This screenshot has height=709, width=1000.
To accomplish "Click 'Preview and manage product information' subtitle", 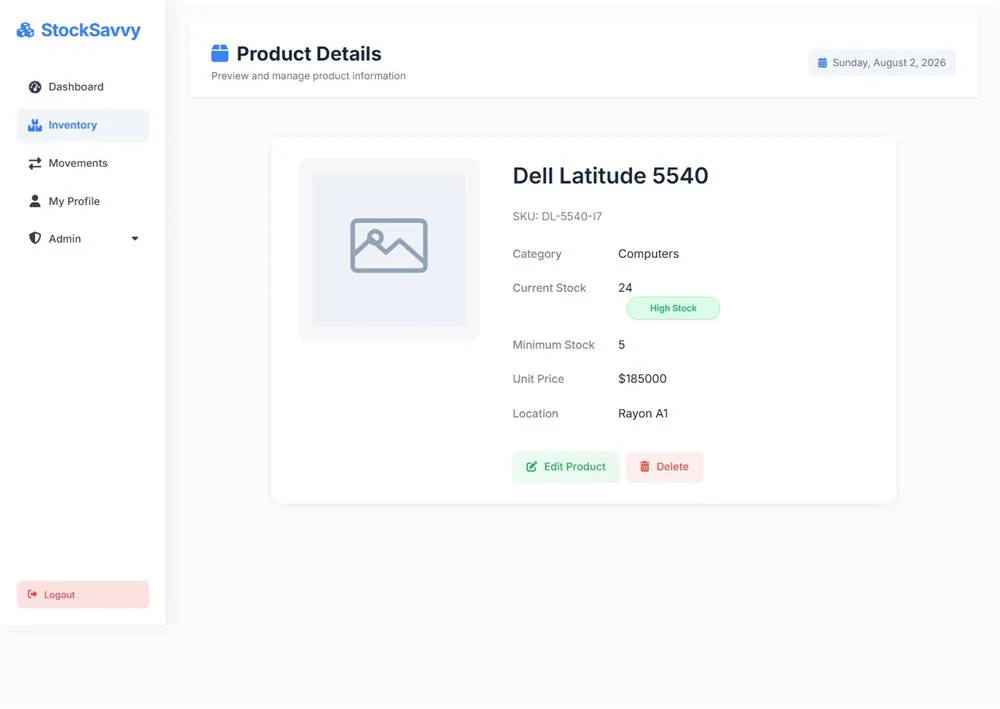I will click(308, 76).
